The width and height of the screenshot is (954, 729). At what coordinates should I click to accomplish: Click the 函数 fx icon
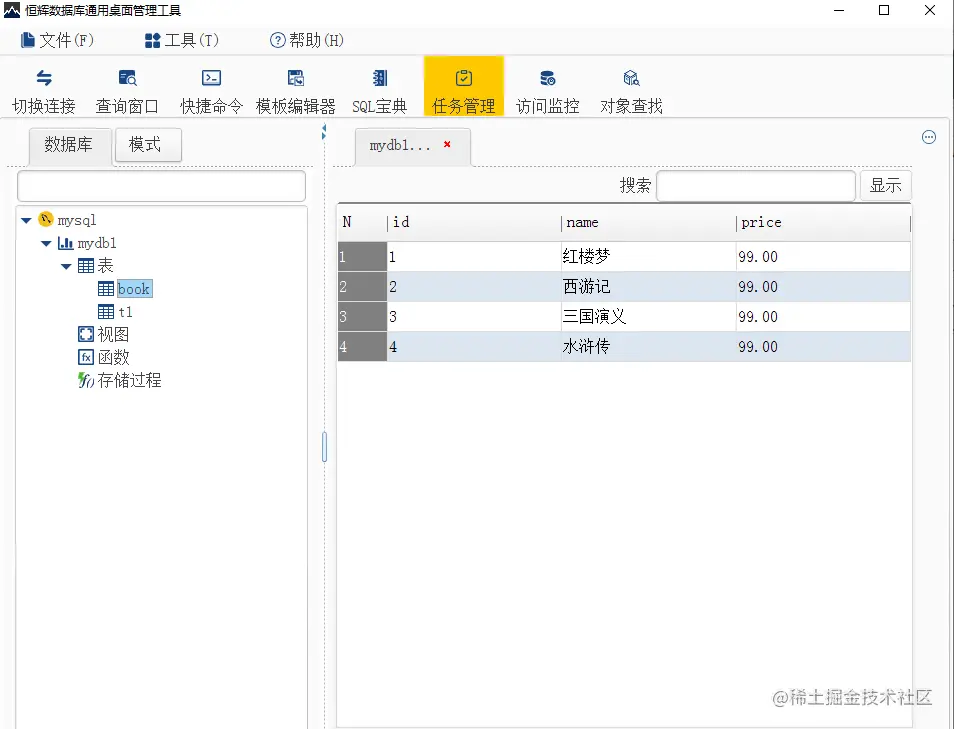coord(86,357)
